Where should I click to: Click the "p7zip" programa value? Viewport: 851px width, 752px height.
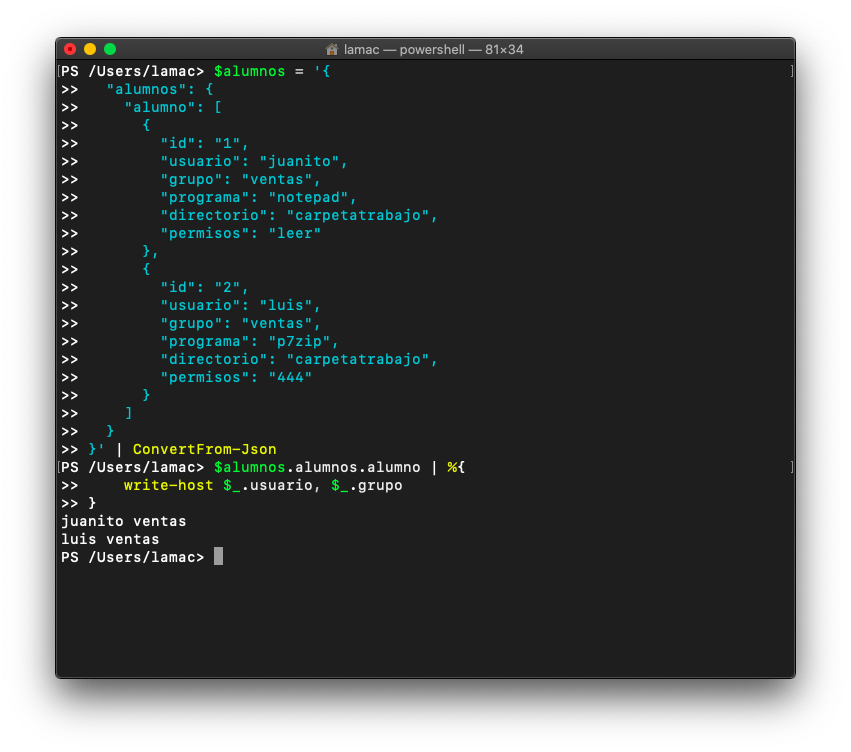299,341
